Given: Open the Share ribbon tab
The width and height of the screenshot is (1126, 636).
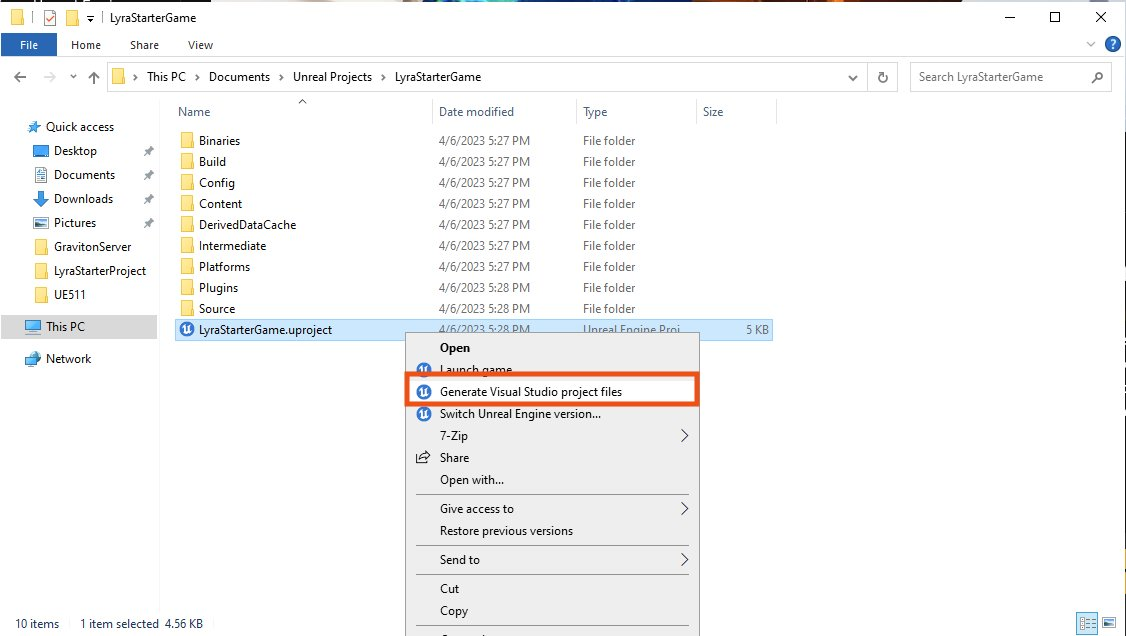Looking at the screenshot, I should pyautogui.click(x=144, y=45).
